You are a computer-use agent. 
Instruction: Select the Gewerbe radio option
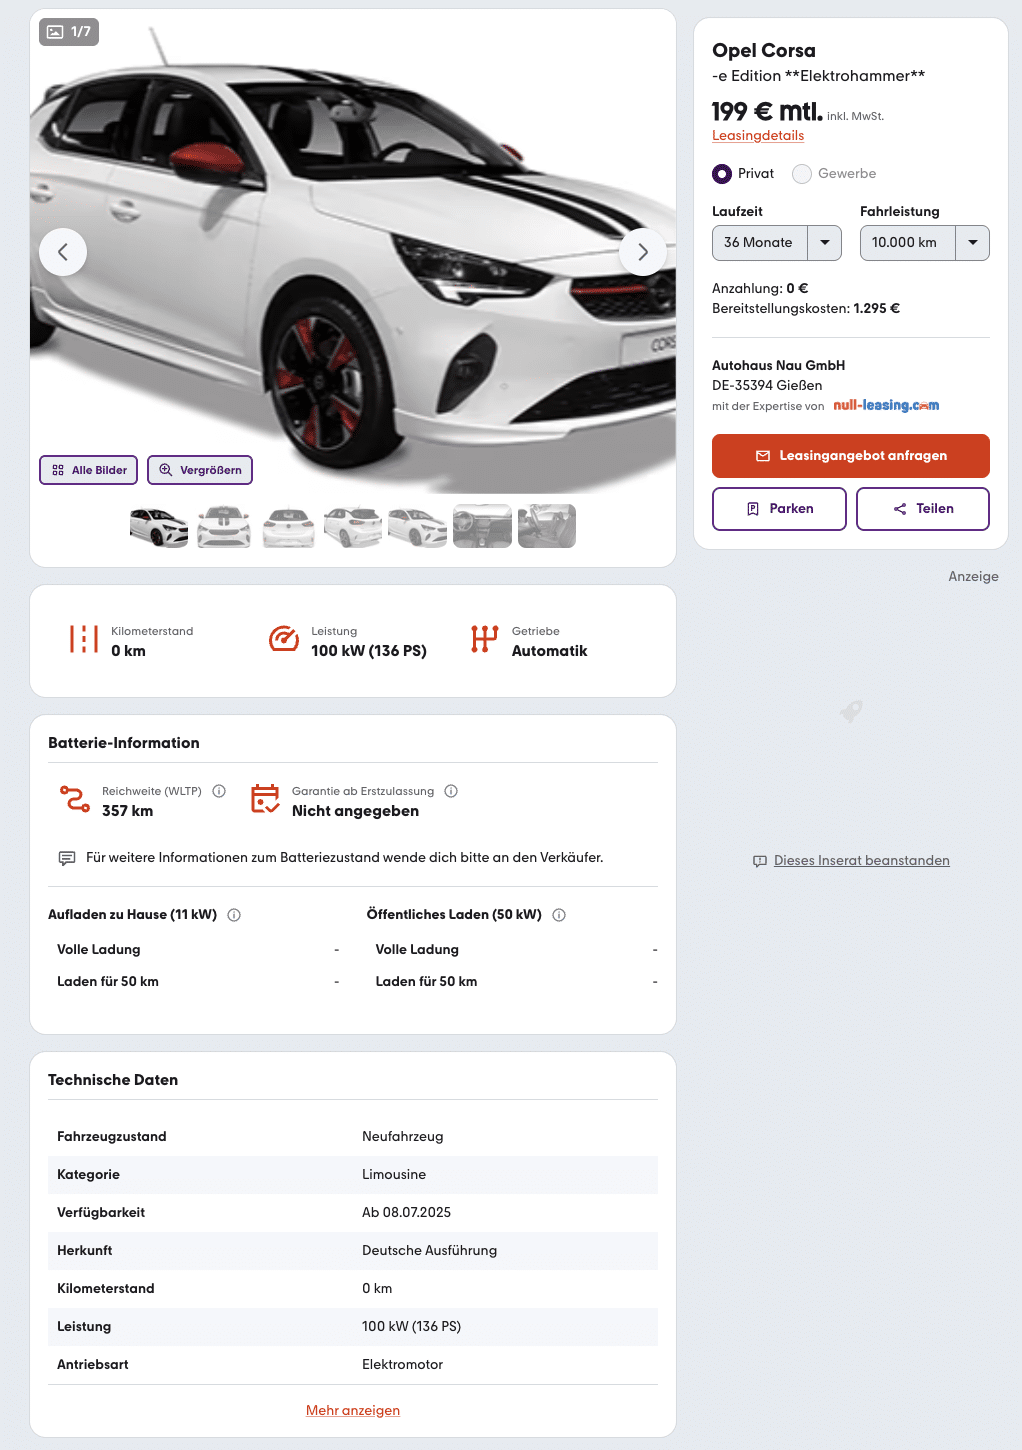[802, 174]
